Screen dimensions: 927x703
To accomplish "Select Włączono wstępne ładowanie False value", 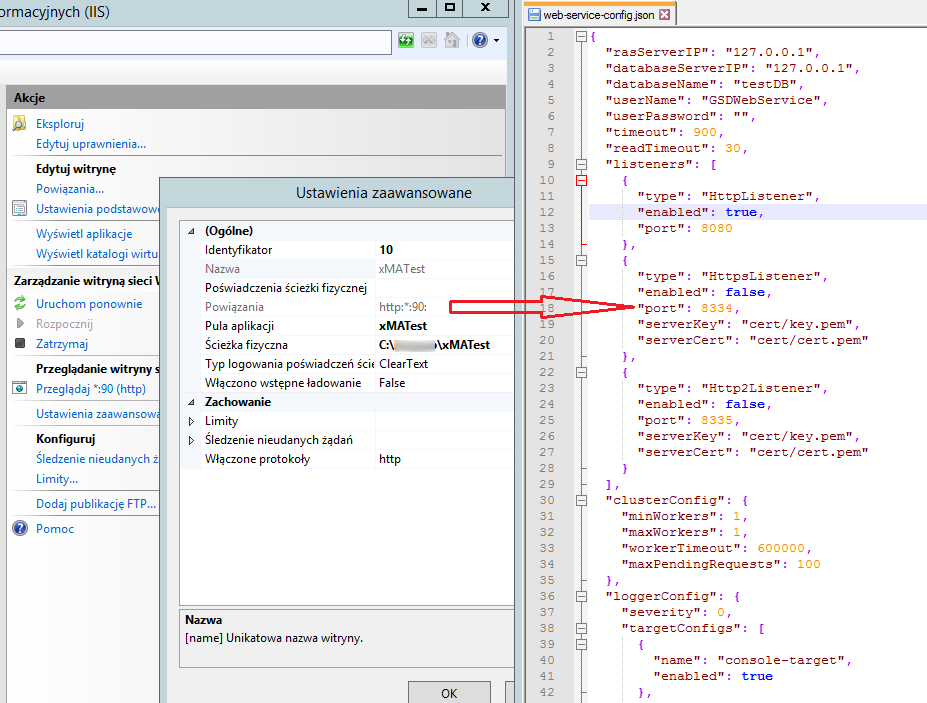I will tap(392, 383).
